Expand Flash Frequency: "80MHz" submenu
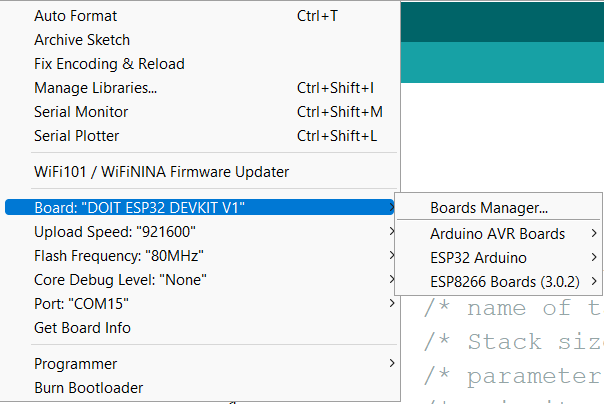Image resolution: width=604 pixels, height=404 pixels. click(200, 256)
